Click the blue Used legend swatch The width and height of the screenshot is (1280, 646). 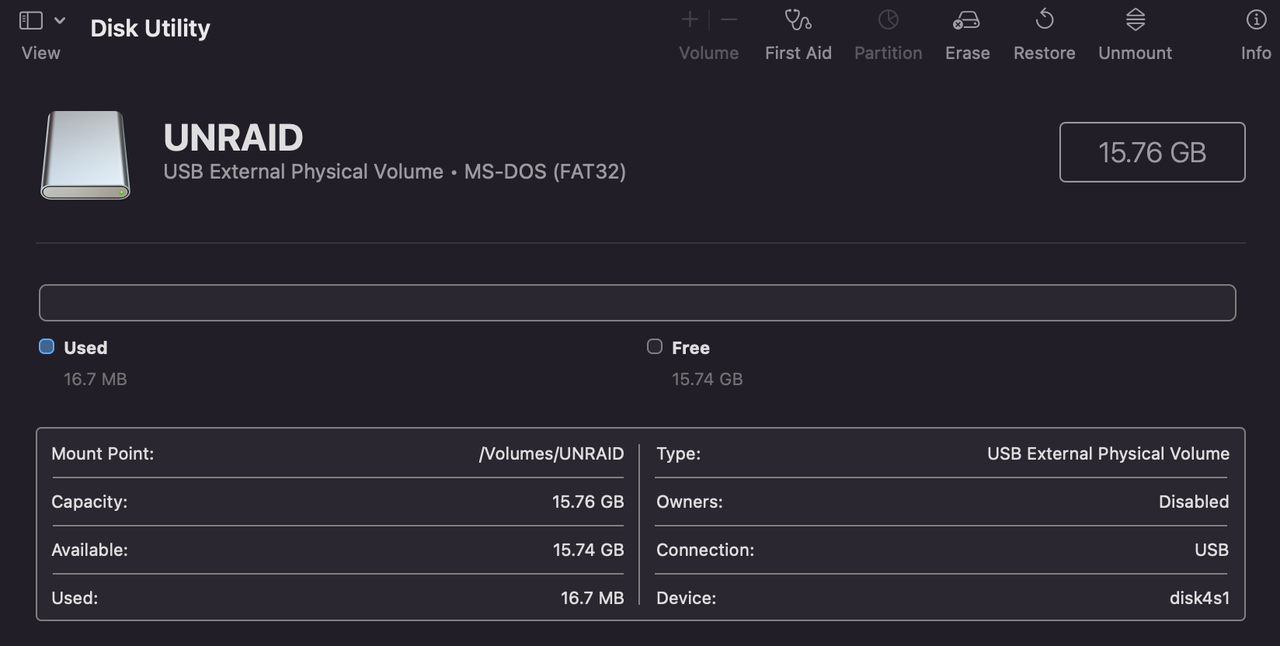47,347
